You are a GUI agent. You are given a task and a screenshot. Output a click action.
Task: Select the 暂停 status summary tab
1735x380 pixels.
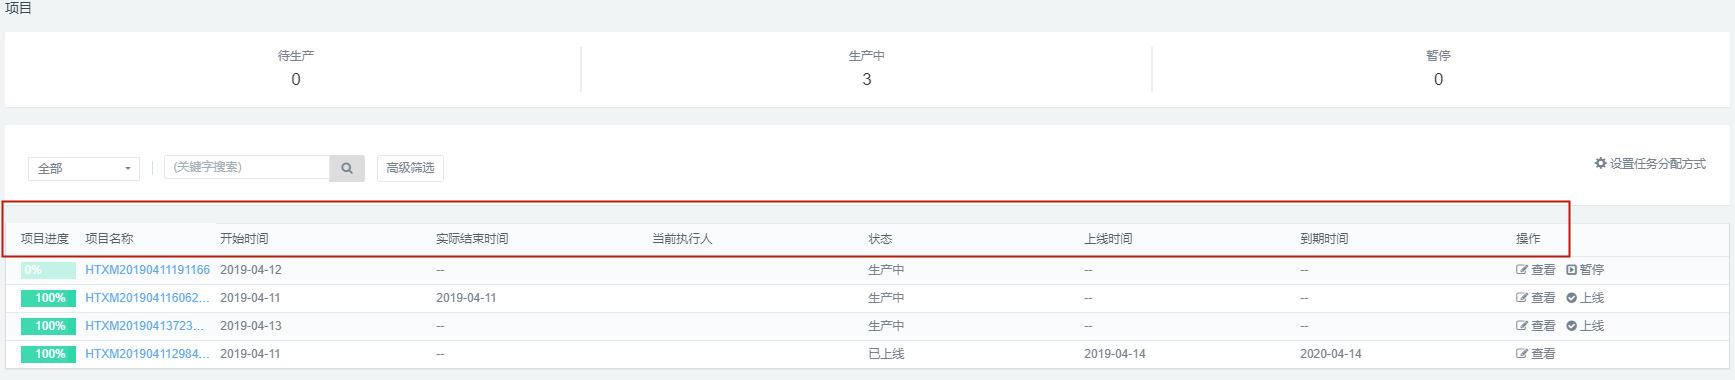[1438, 68]
